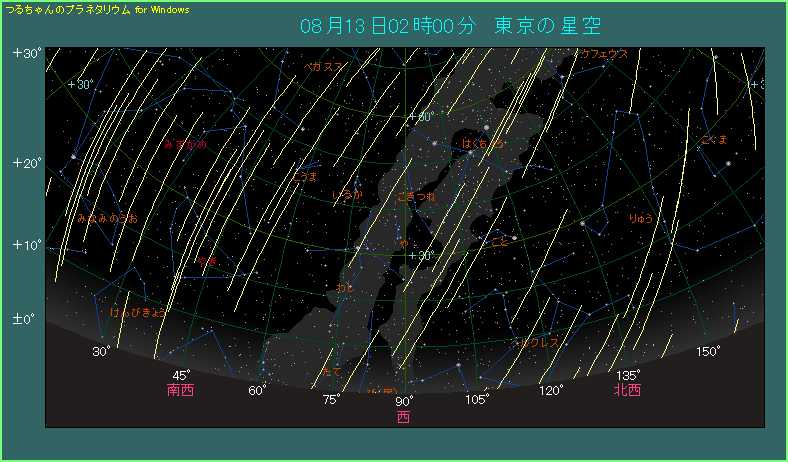Click the 90° azimuth label
Viewport: 788px width, 462px height.
coord(404,401)
